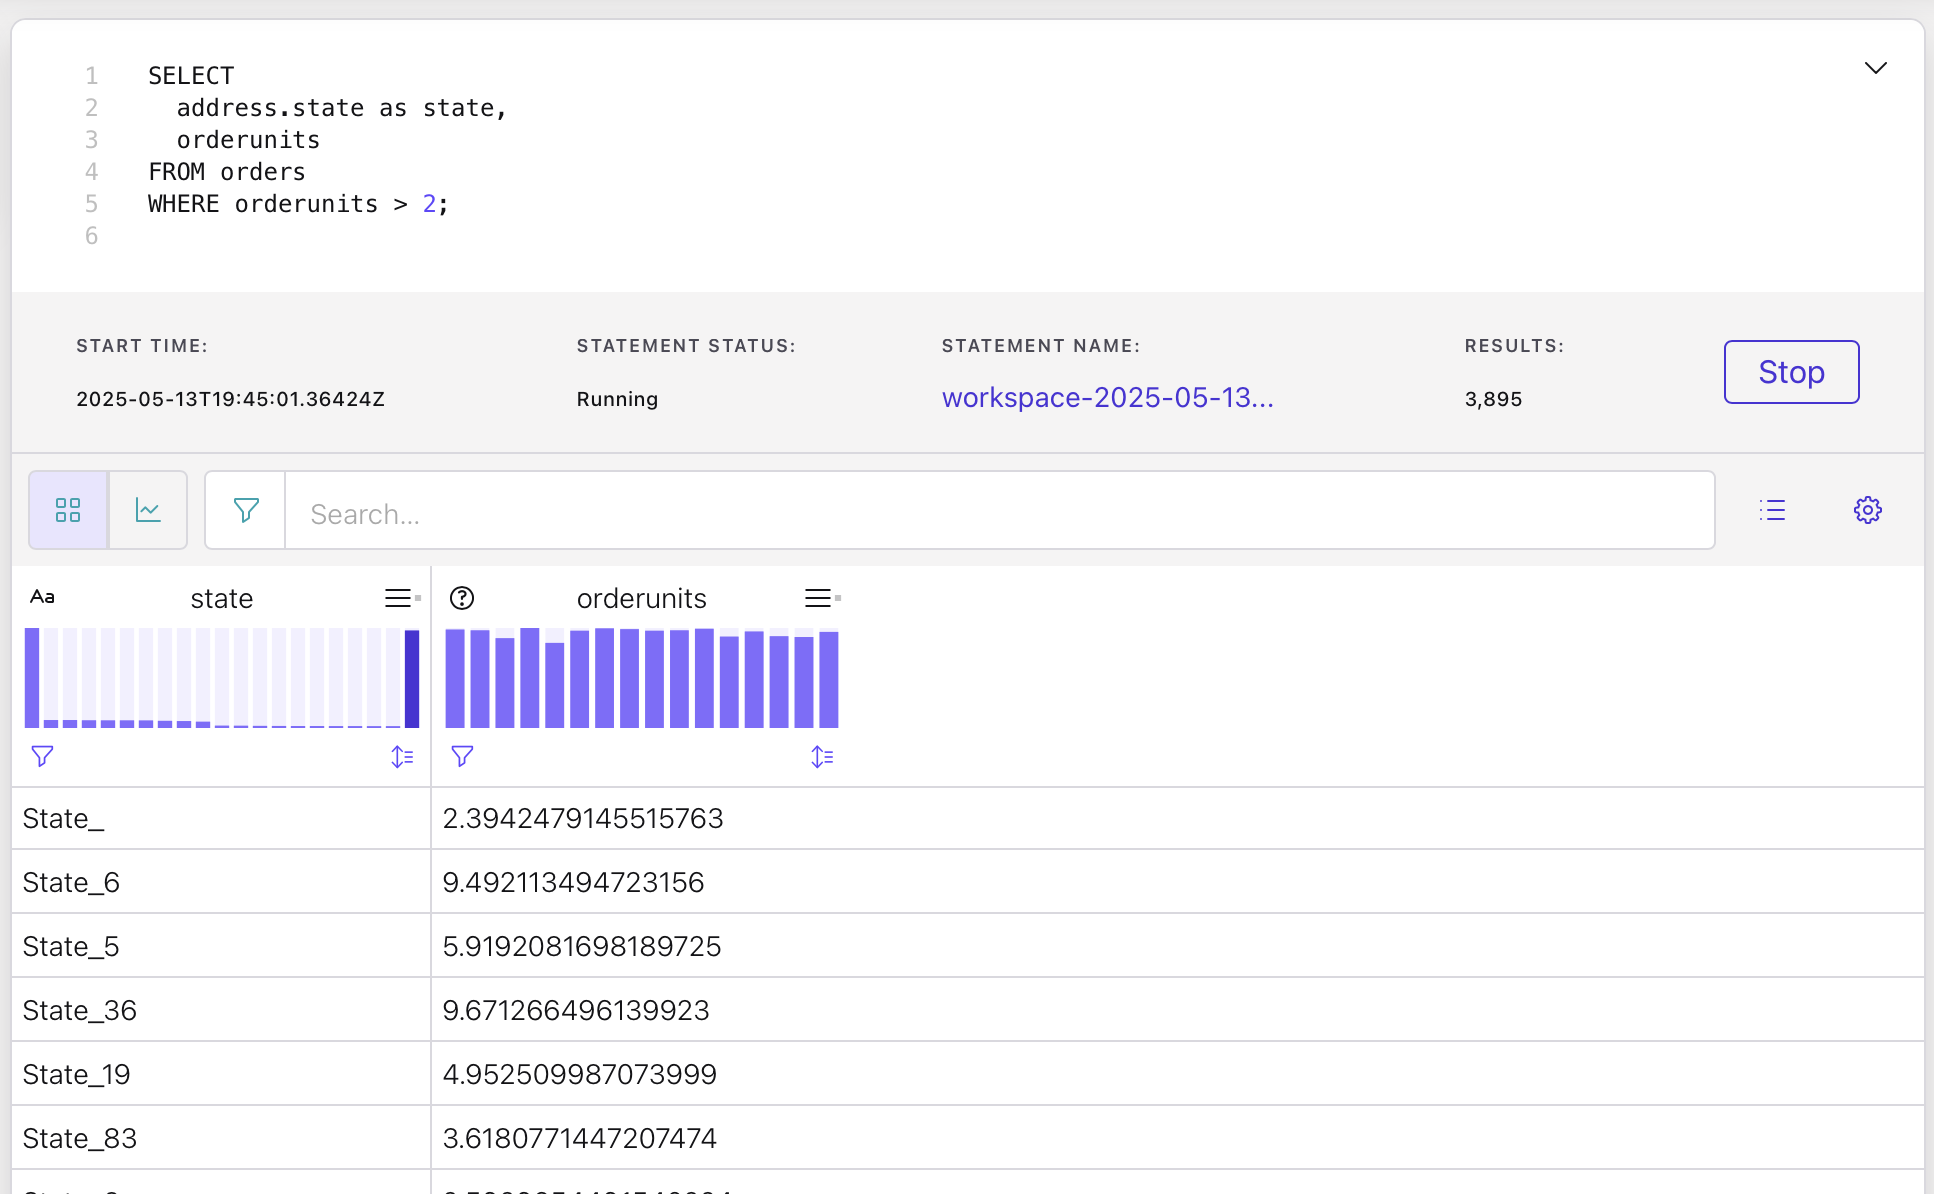The height and width of the screenshot is (1194, 1934).
Task: Click the orderunits unknown-type question icon
Action: [x=462, y=598]
